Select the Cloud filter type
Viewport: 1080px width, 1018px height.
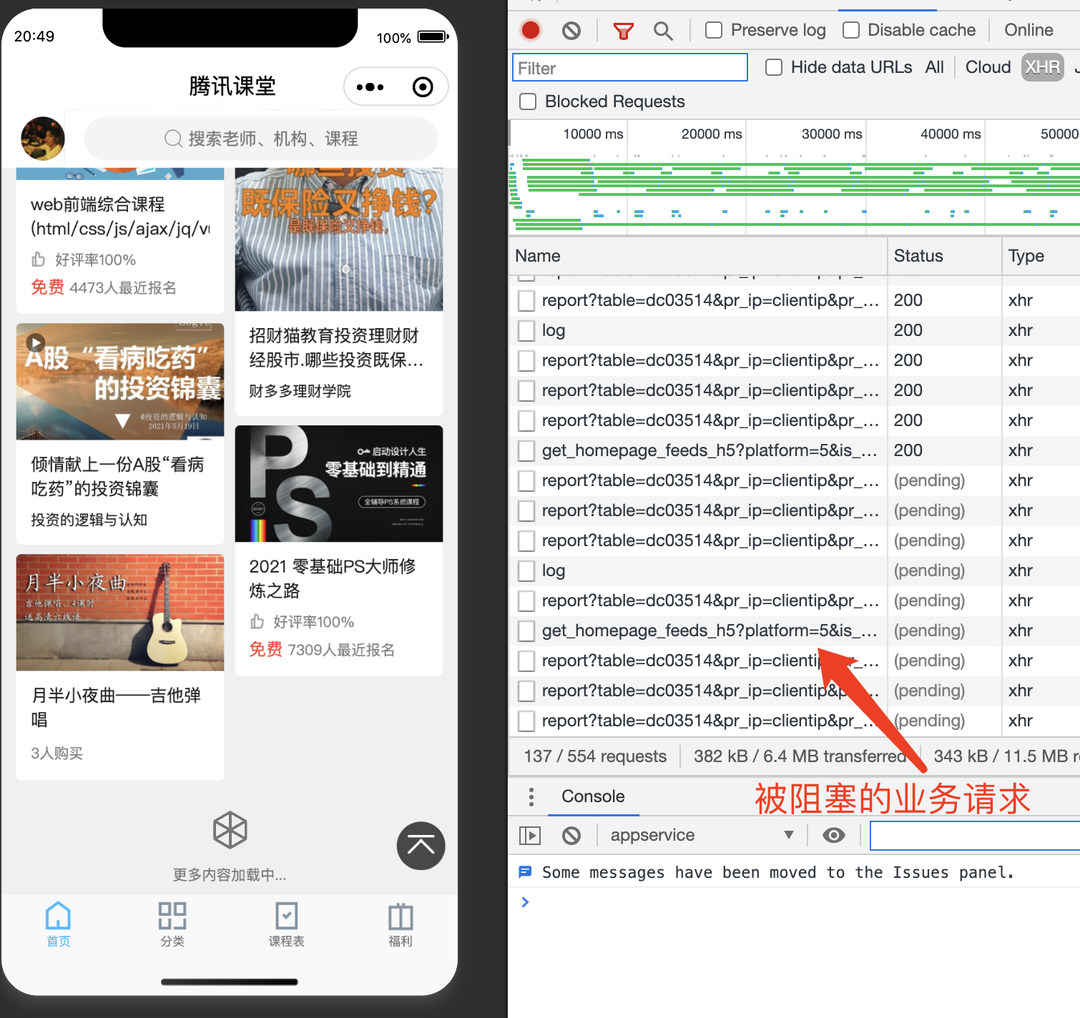click(988, 67)
